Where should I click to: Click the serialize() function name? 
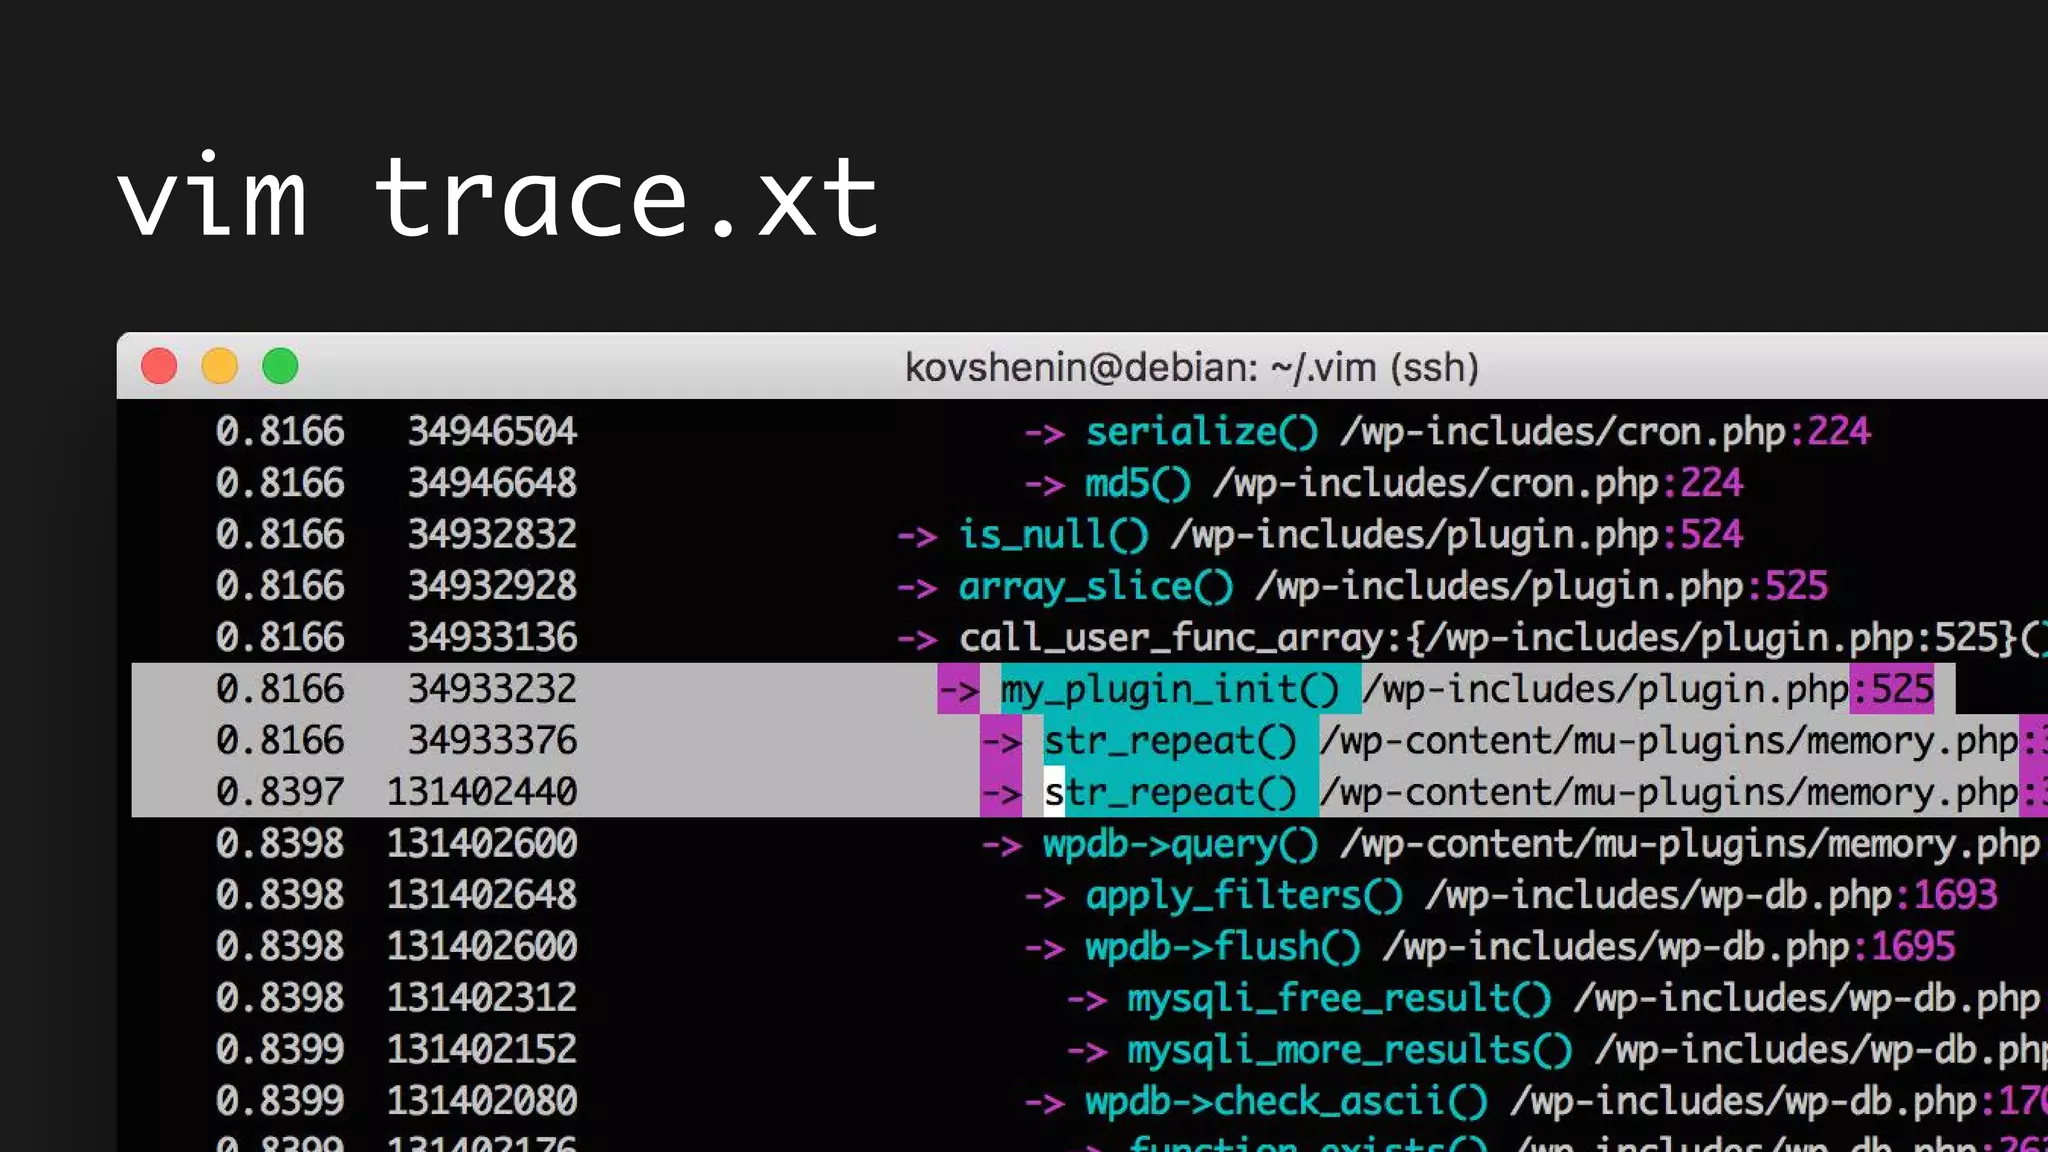pyautogui.click(x=1202, y=432)
